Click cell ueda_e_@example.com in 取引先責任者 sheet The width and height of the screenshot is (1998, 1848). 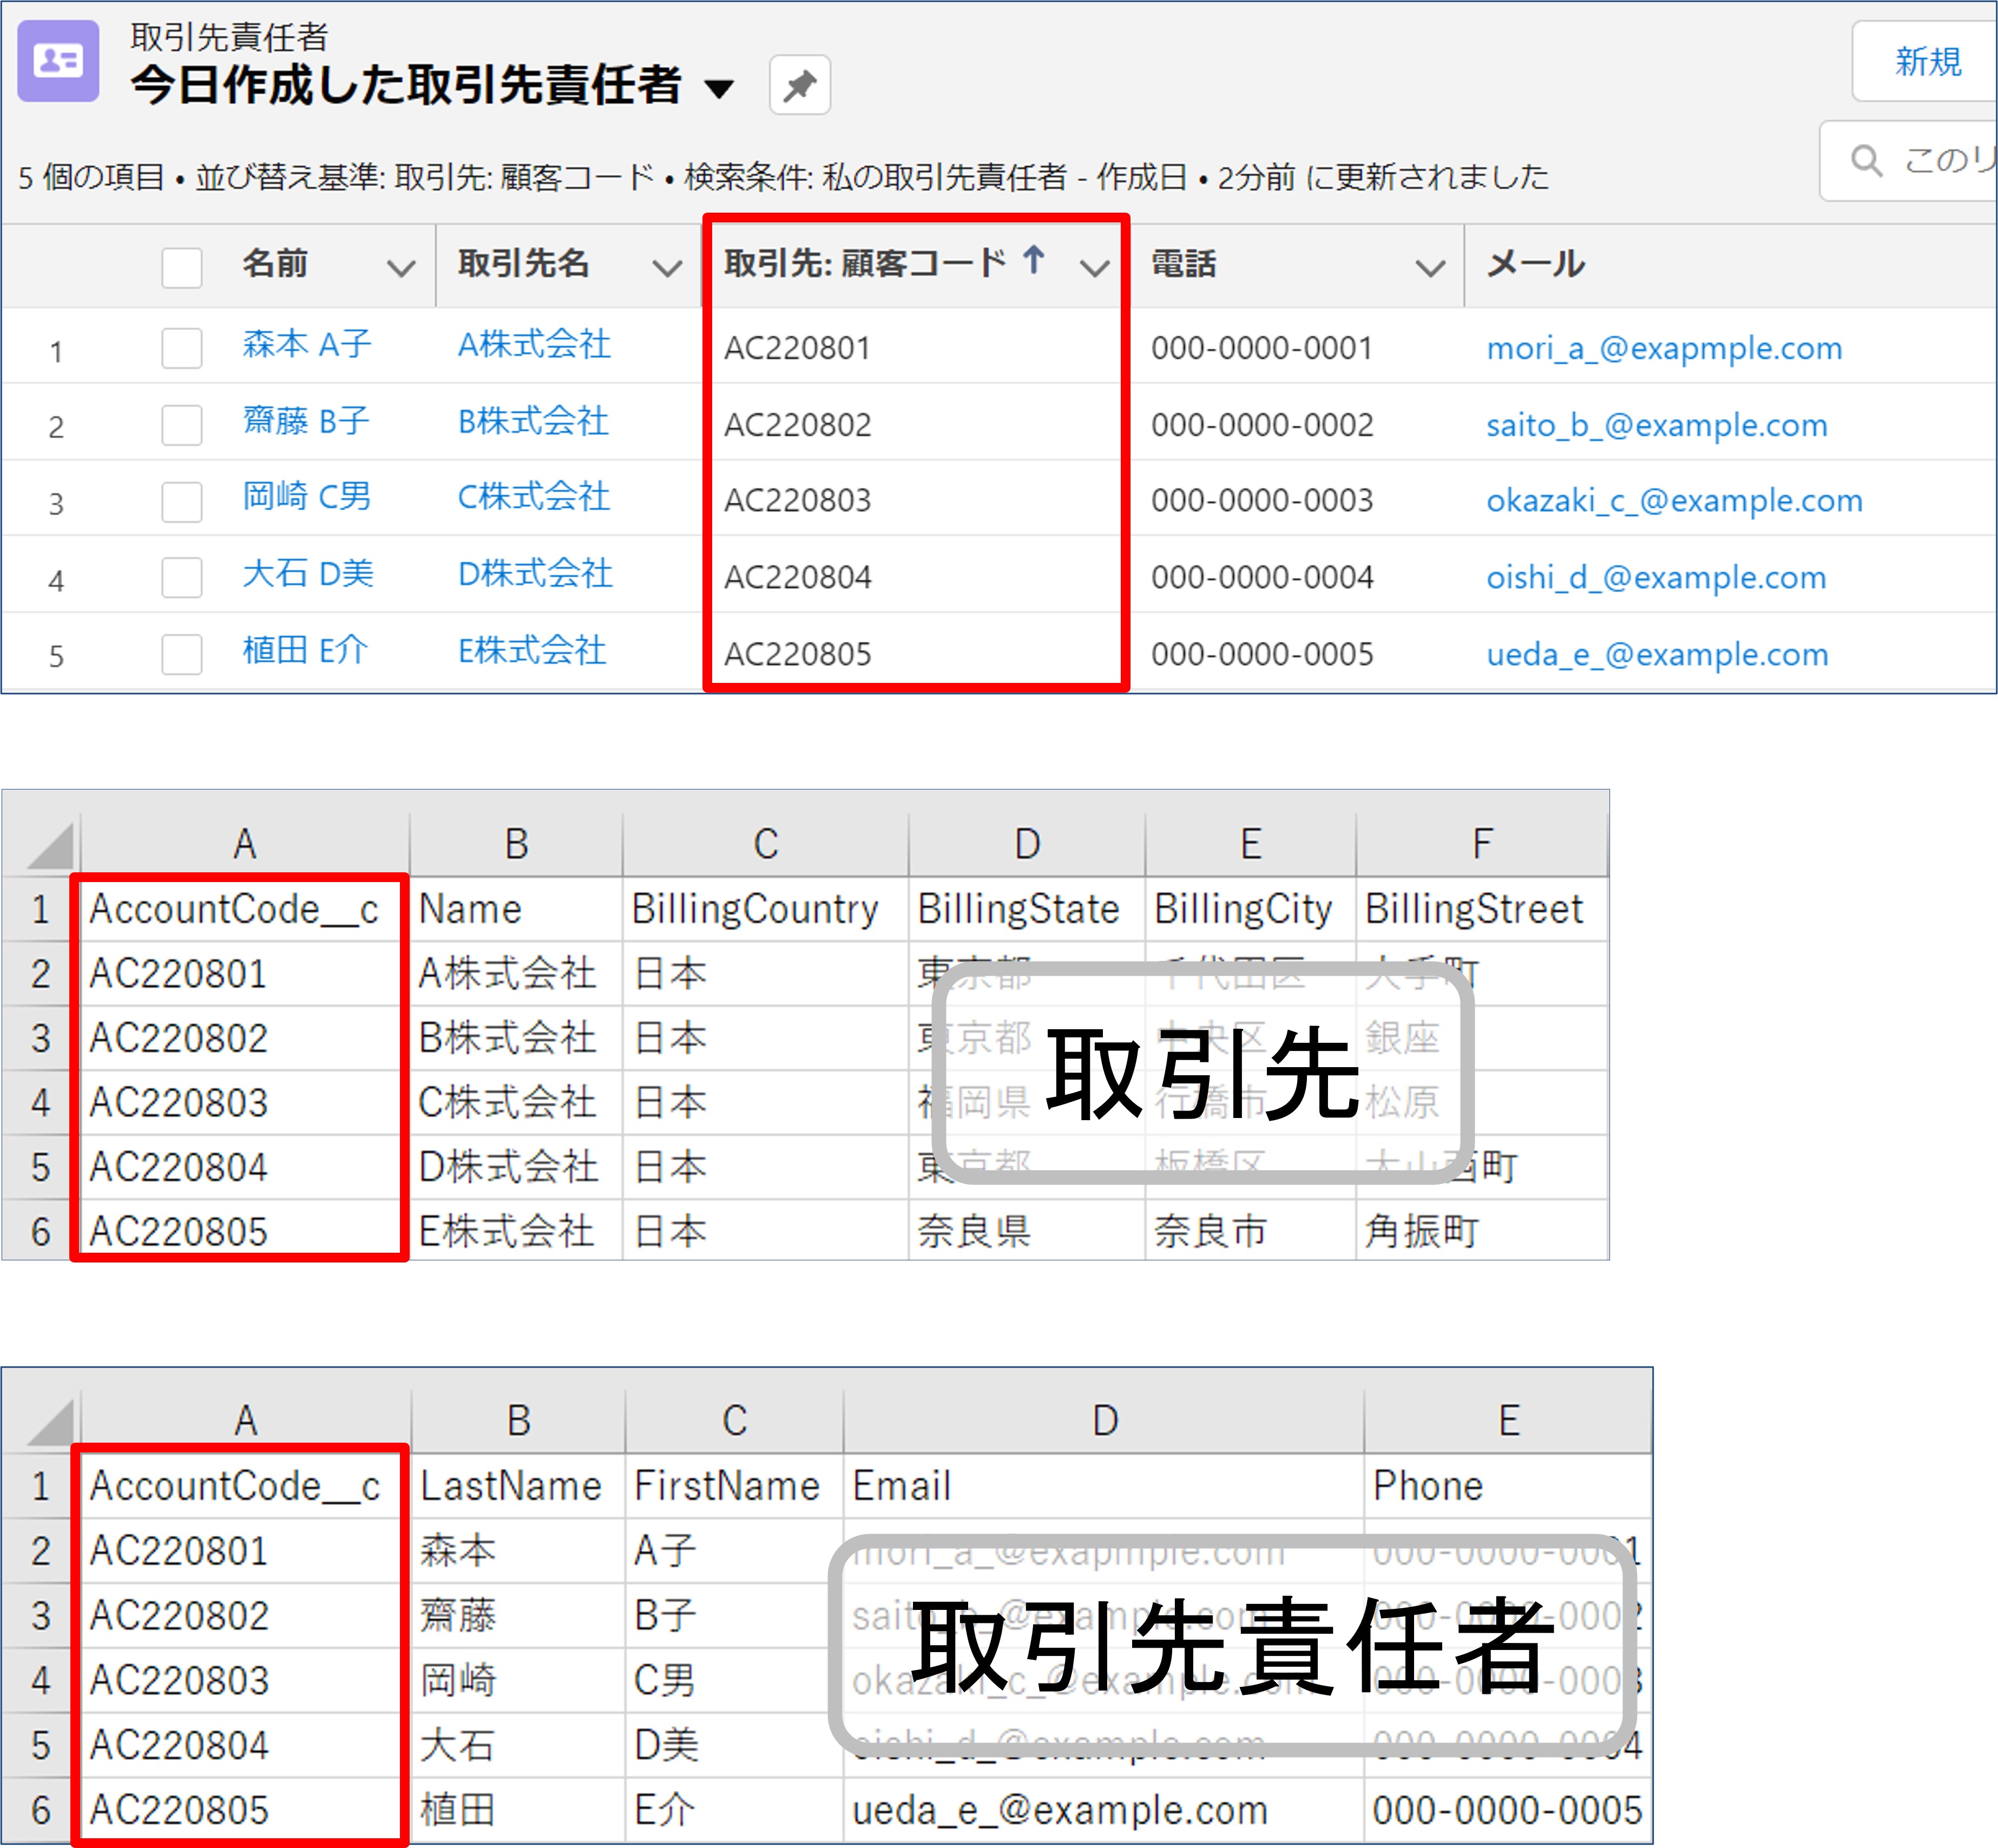pyautogui.click(x=1104, y=1810)
